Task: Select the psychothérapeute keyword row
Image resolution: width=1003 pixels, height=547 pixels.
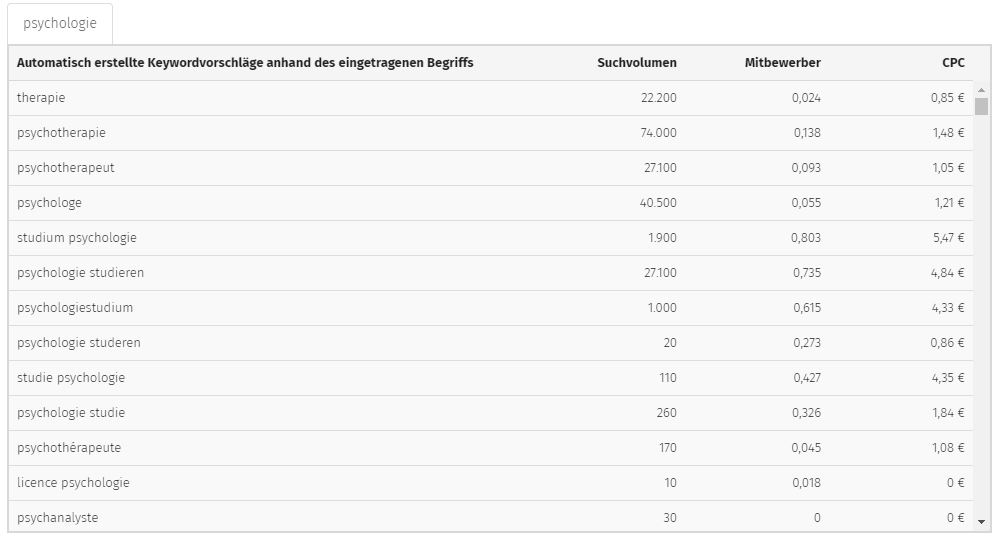Action: point(491,448)
